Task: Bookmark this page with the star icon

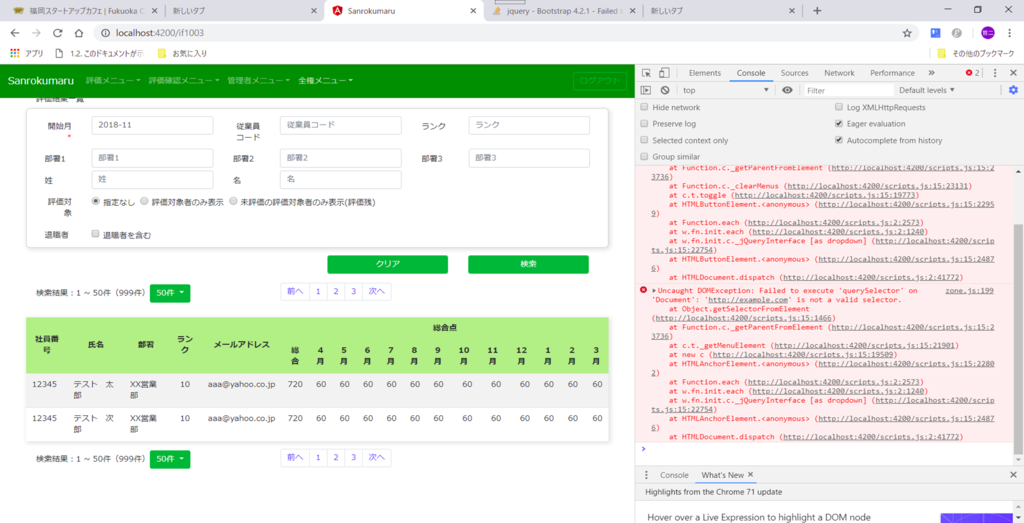Action: pos(906,33)
